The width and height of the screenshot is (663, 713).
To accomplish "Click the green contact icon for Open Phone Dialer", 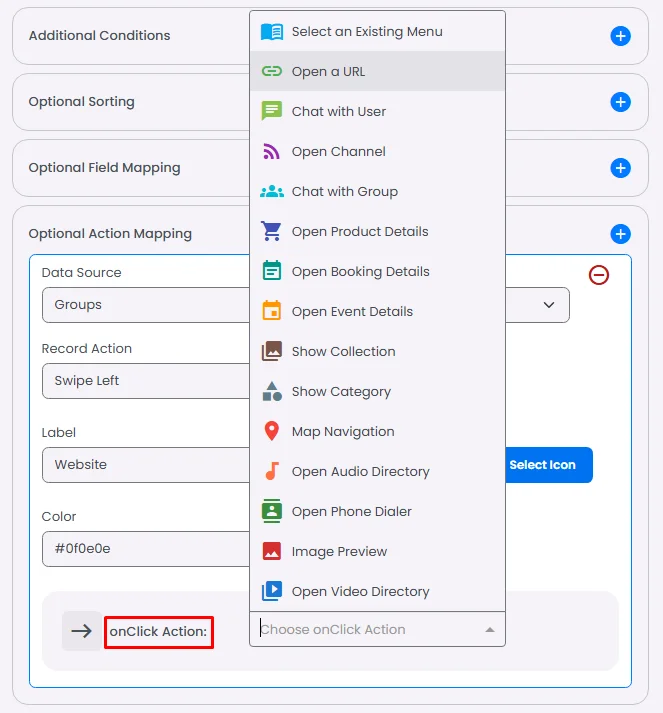I will (x=272, y=511).
